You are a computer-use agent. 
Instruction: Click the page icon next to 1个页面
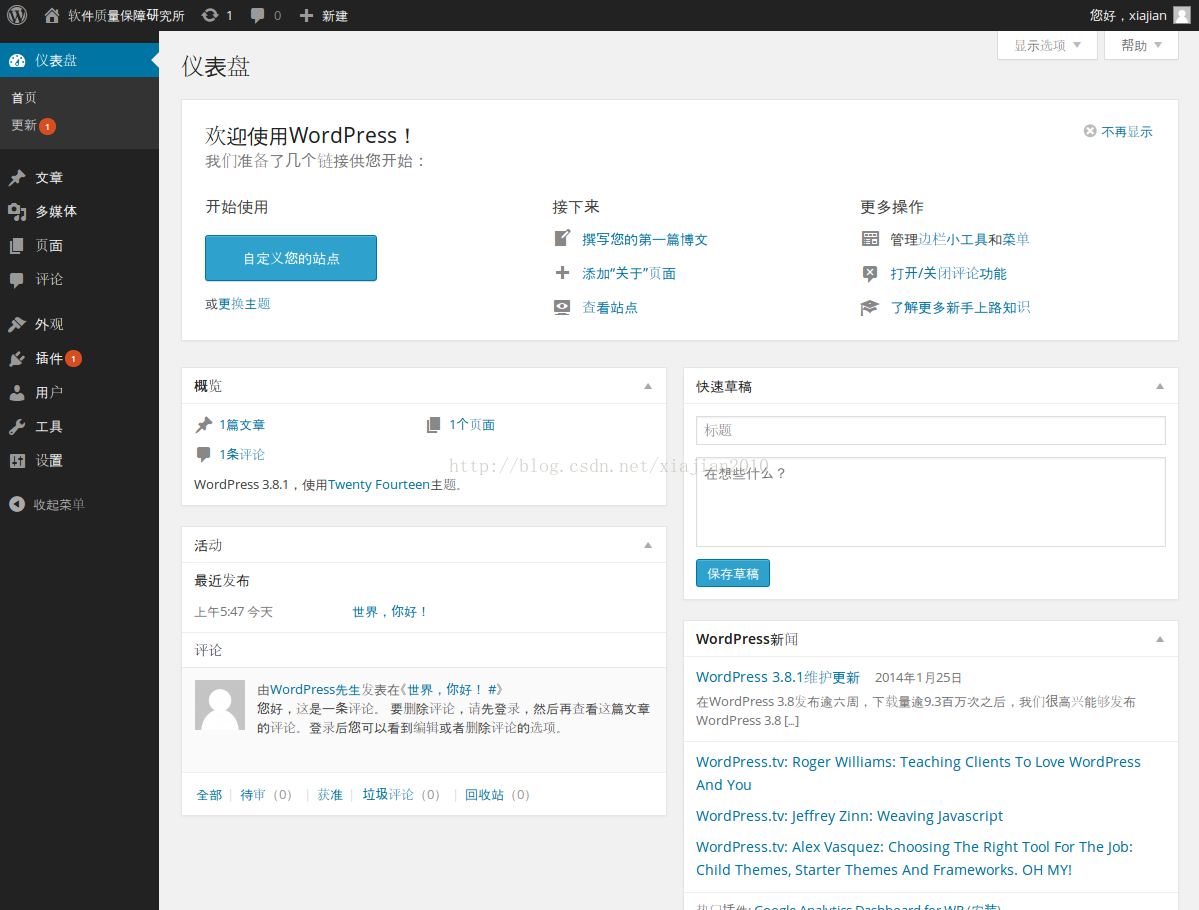point(433,424)
